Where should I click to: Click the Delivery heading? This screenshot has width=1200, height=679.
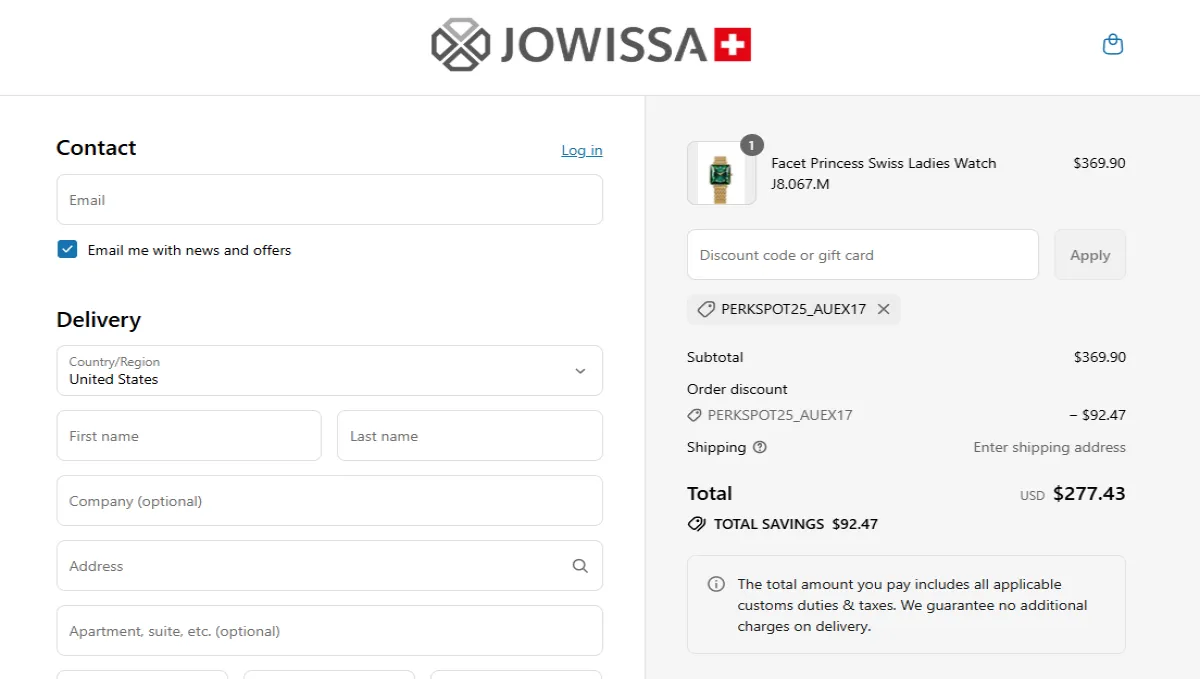98,320
